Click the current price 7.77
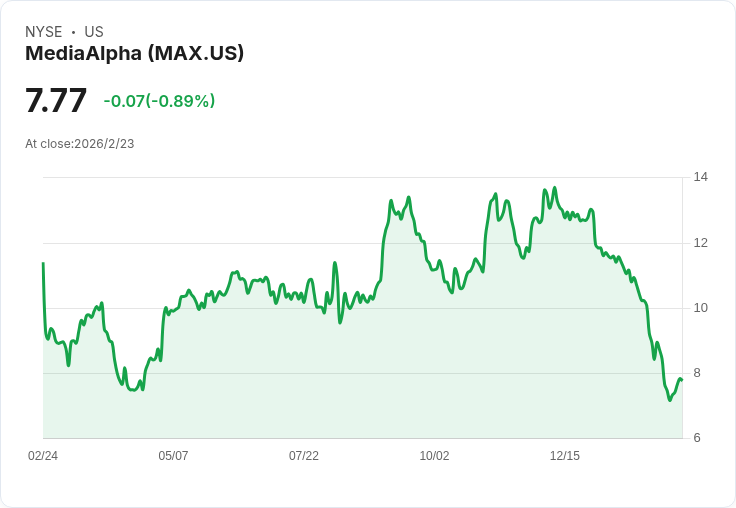 coord(56,101)
